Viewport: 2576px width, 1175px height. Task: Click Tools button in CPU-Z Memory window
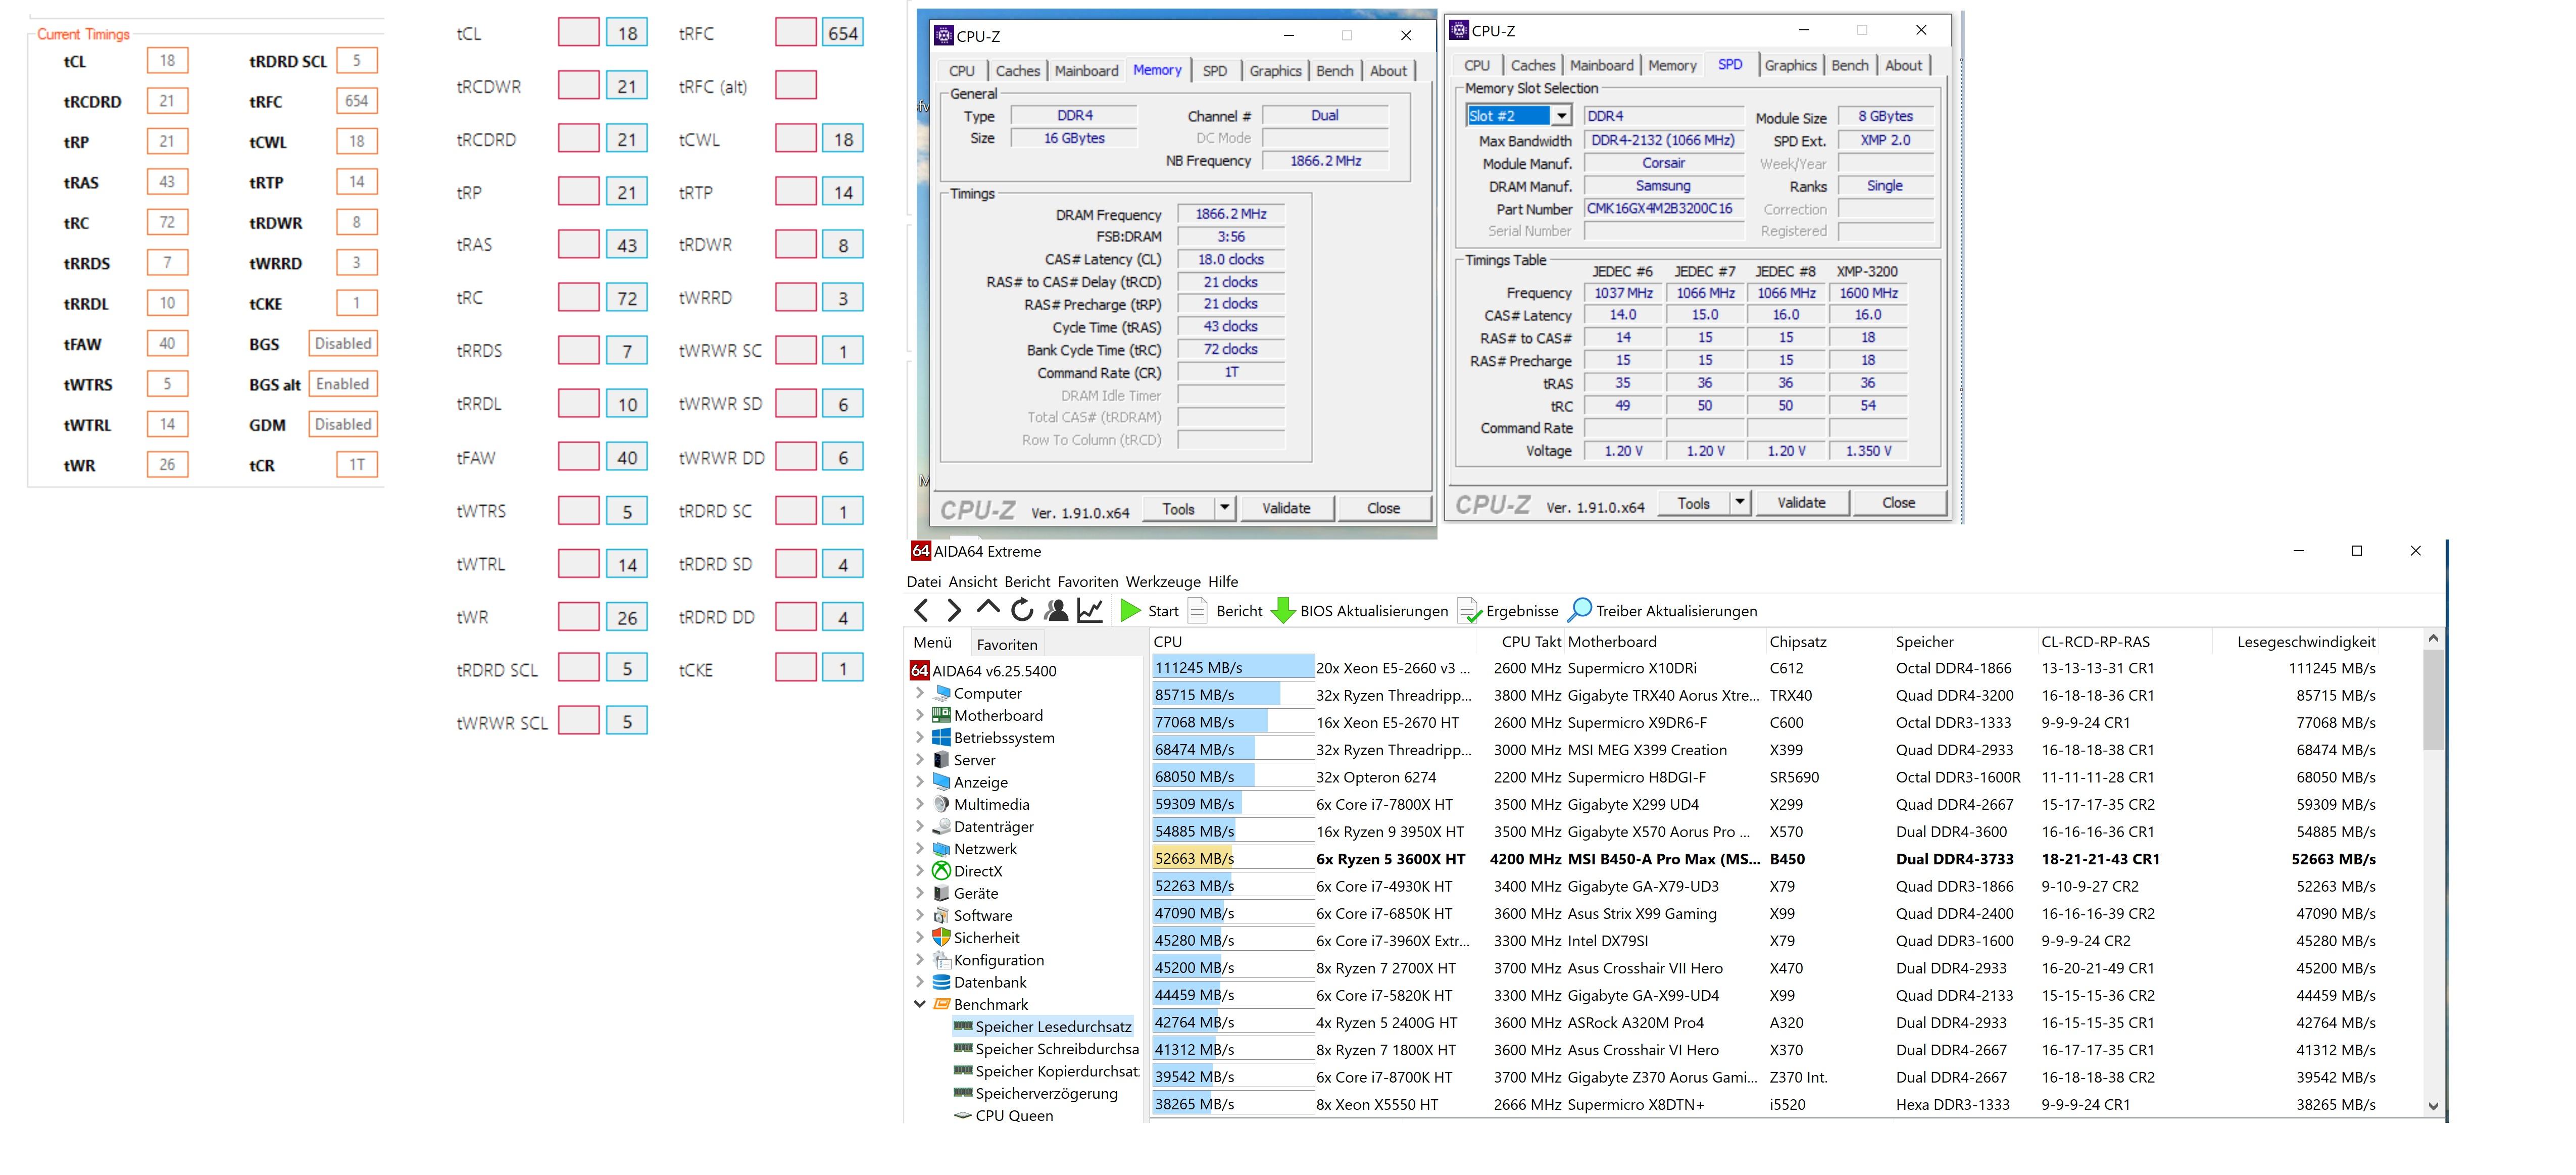click(x=1178, y=508)
